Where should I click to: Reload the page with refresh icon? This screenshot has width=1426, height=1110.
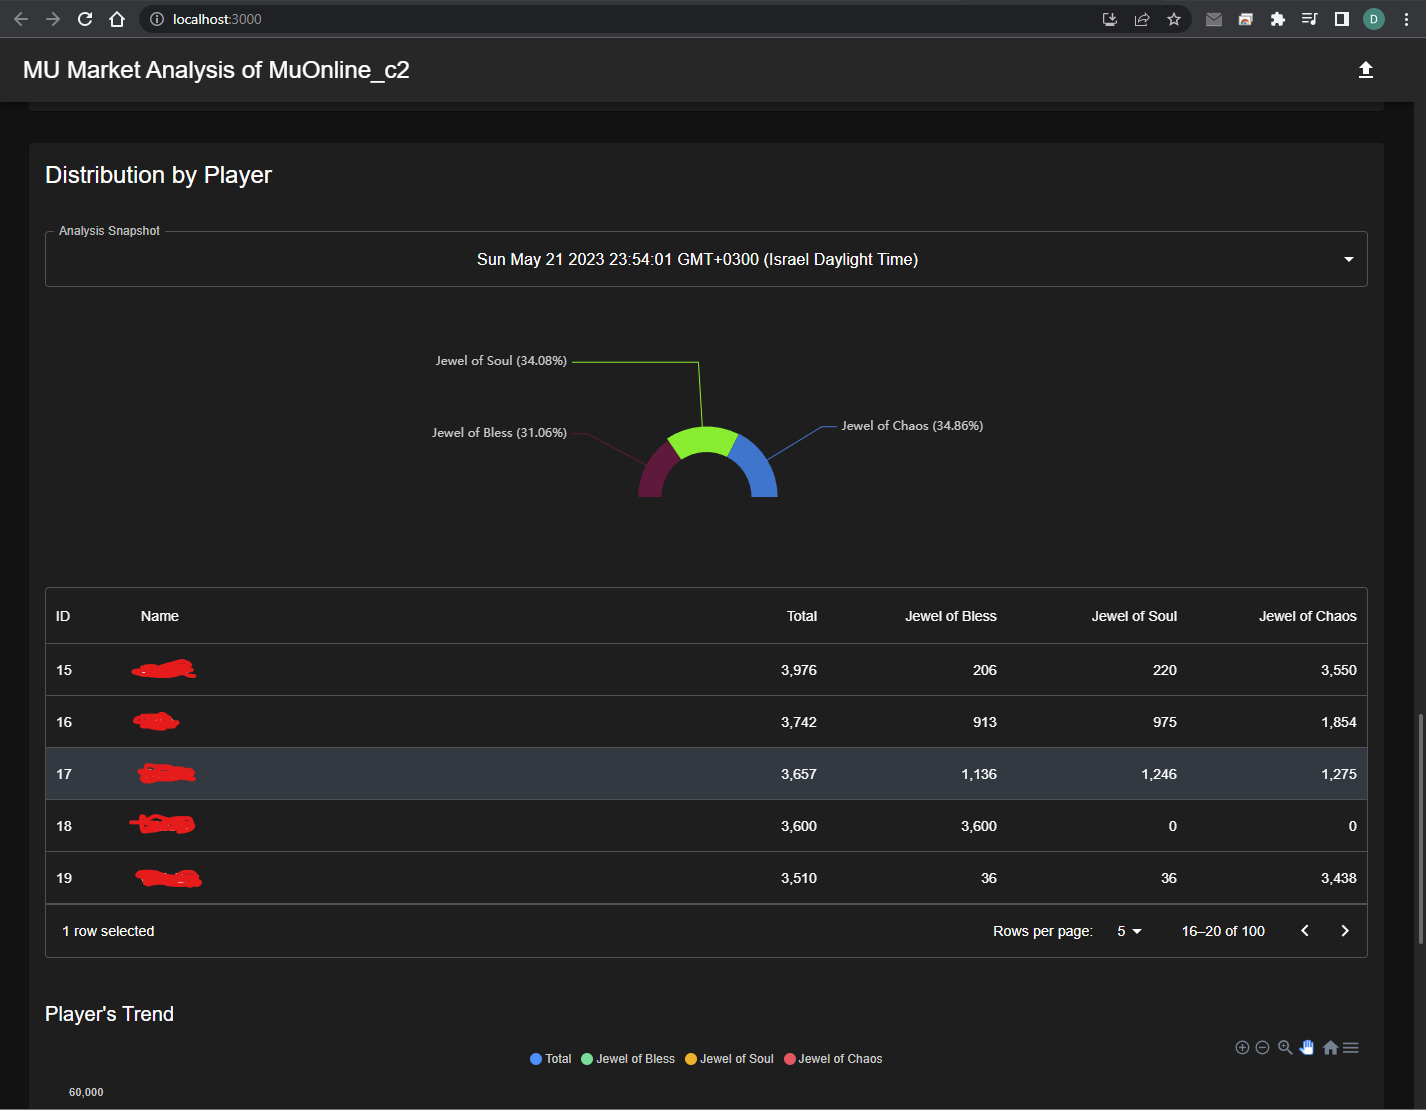click(85, 19)
